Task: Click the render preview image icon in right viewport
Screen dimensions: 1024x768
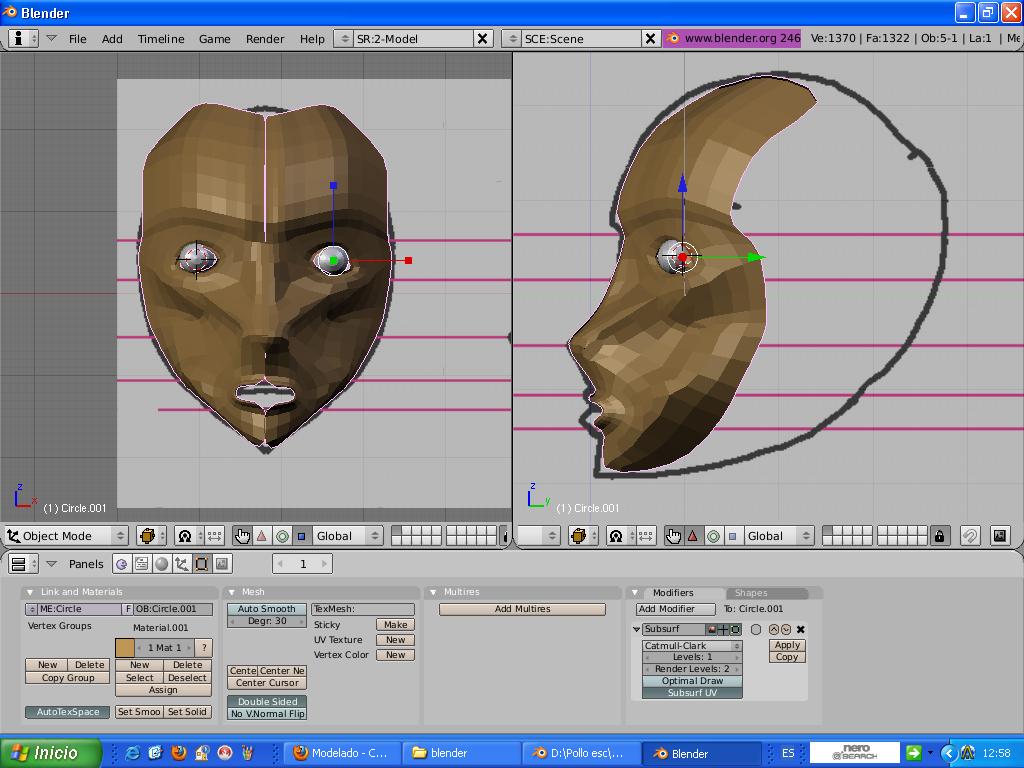Action: click(x=999, y=536)
